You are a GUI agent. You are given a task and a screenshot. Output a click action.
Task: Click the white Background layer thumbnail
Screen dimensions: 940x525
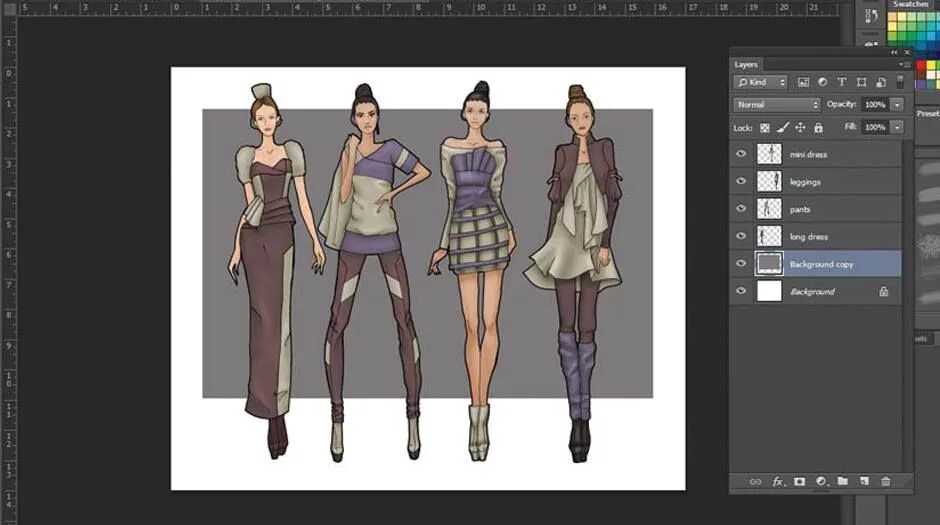point(769,291)
